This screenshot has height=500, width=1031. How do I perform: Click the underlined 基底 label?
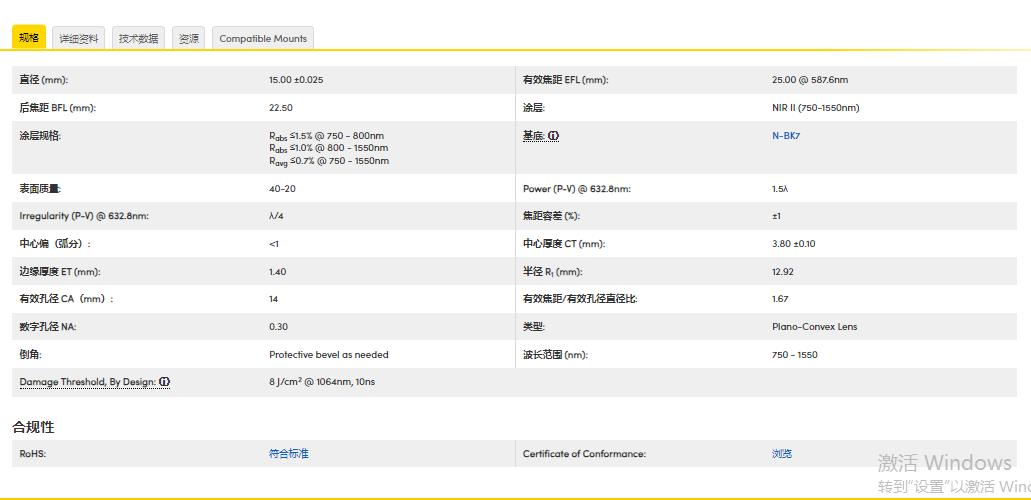tap(533, 136)
